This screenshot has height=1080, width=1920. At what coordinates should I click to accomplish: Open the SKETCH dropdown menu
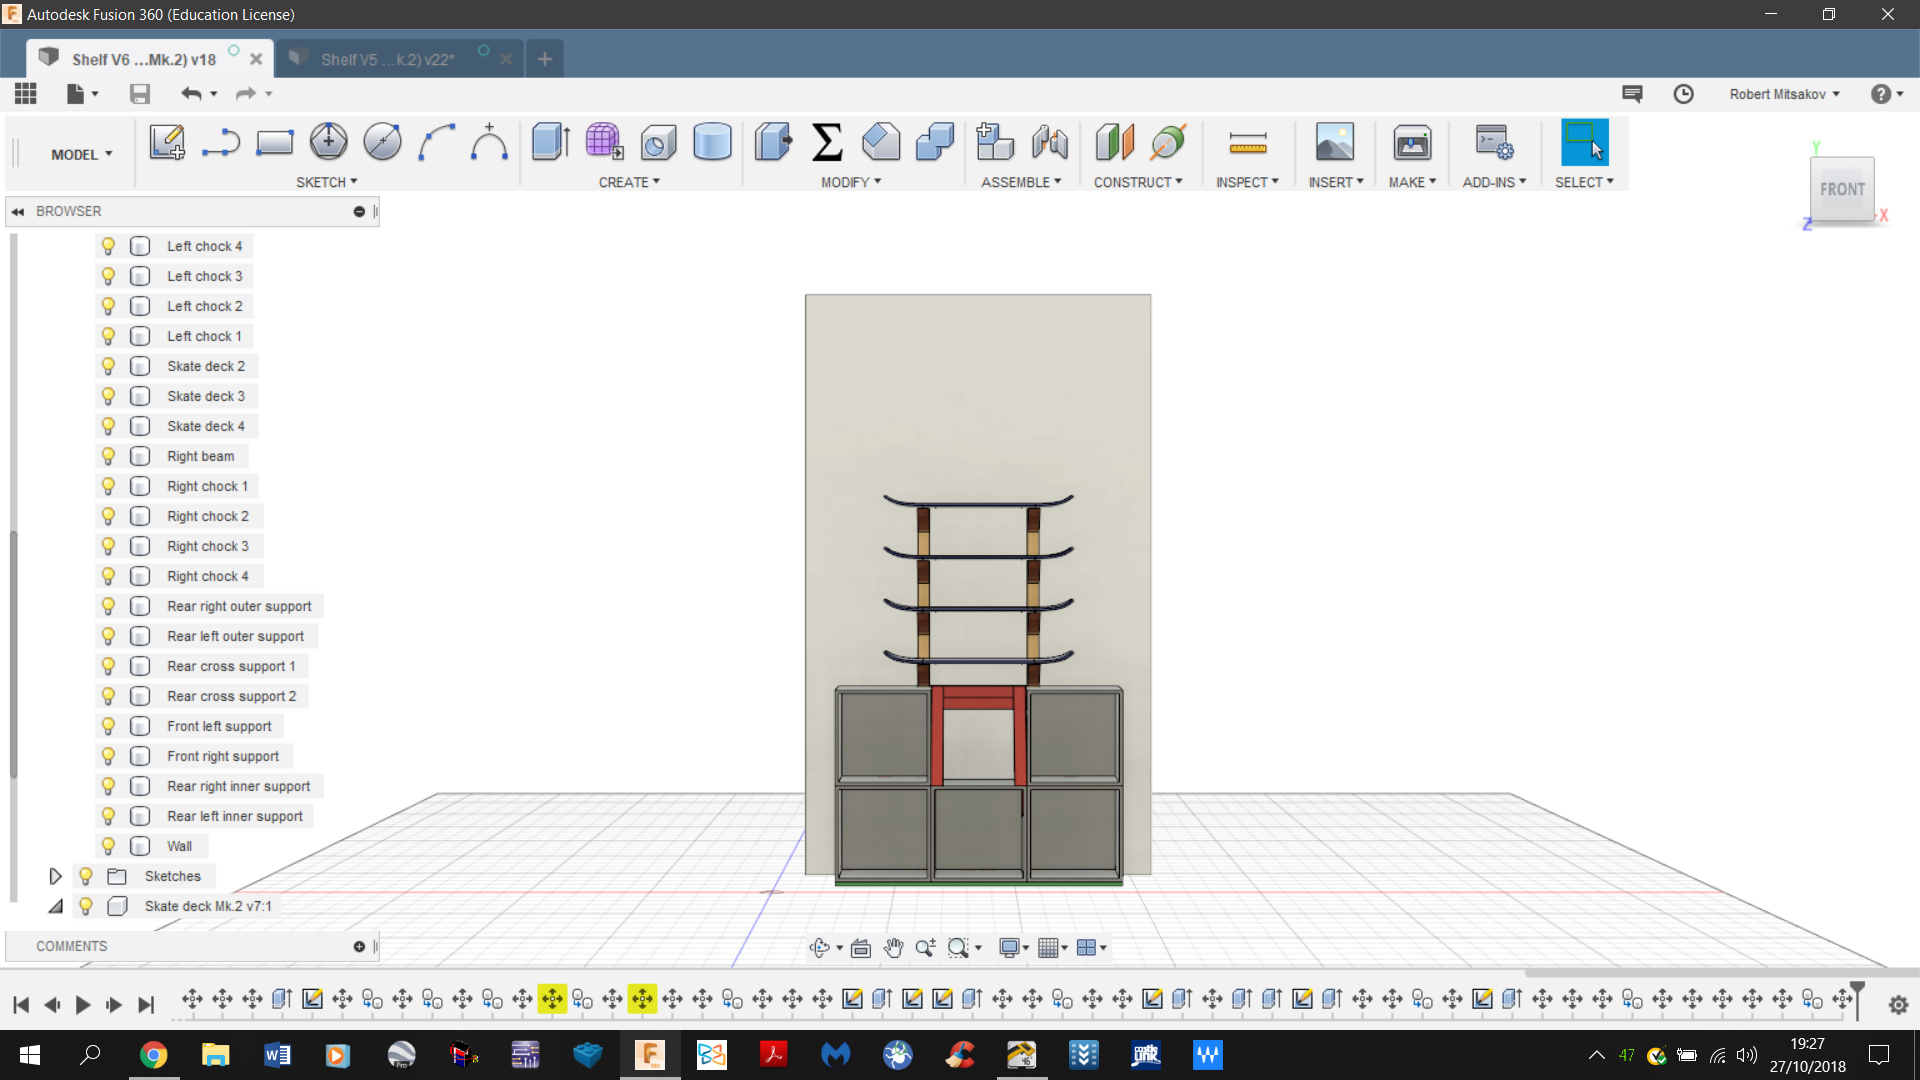[x=326, y=182]
